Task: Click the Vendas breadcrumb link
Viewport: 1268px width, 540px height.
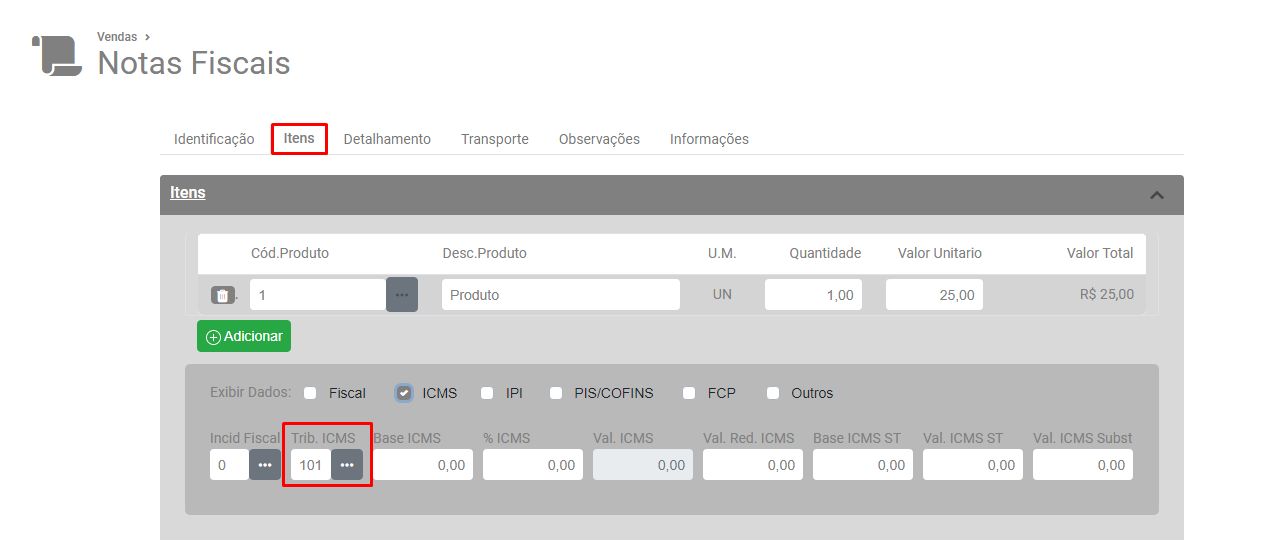Action: 117,37
